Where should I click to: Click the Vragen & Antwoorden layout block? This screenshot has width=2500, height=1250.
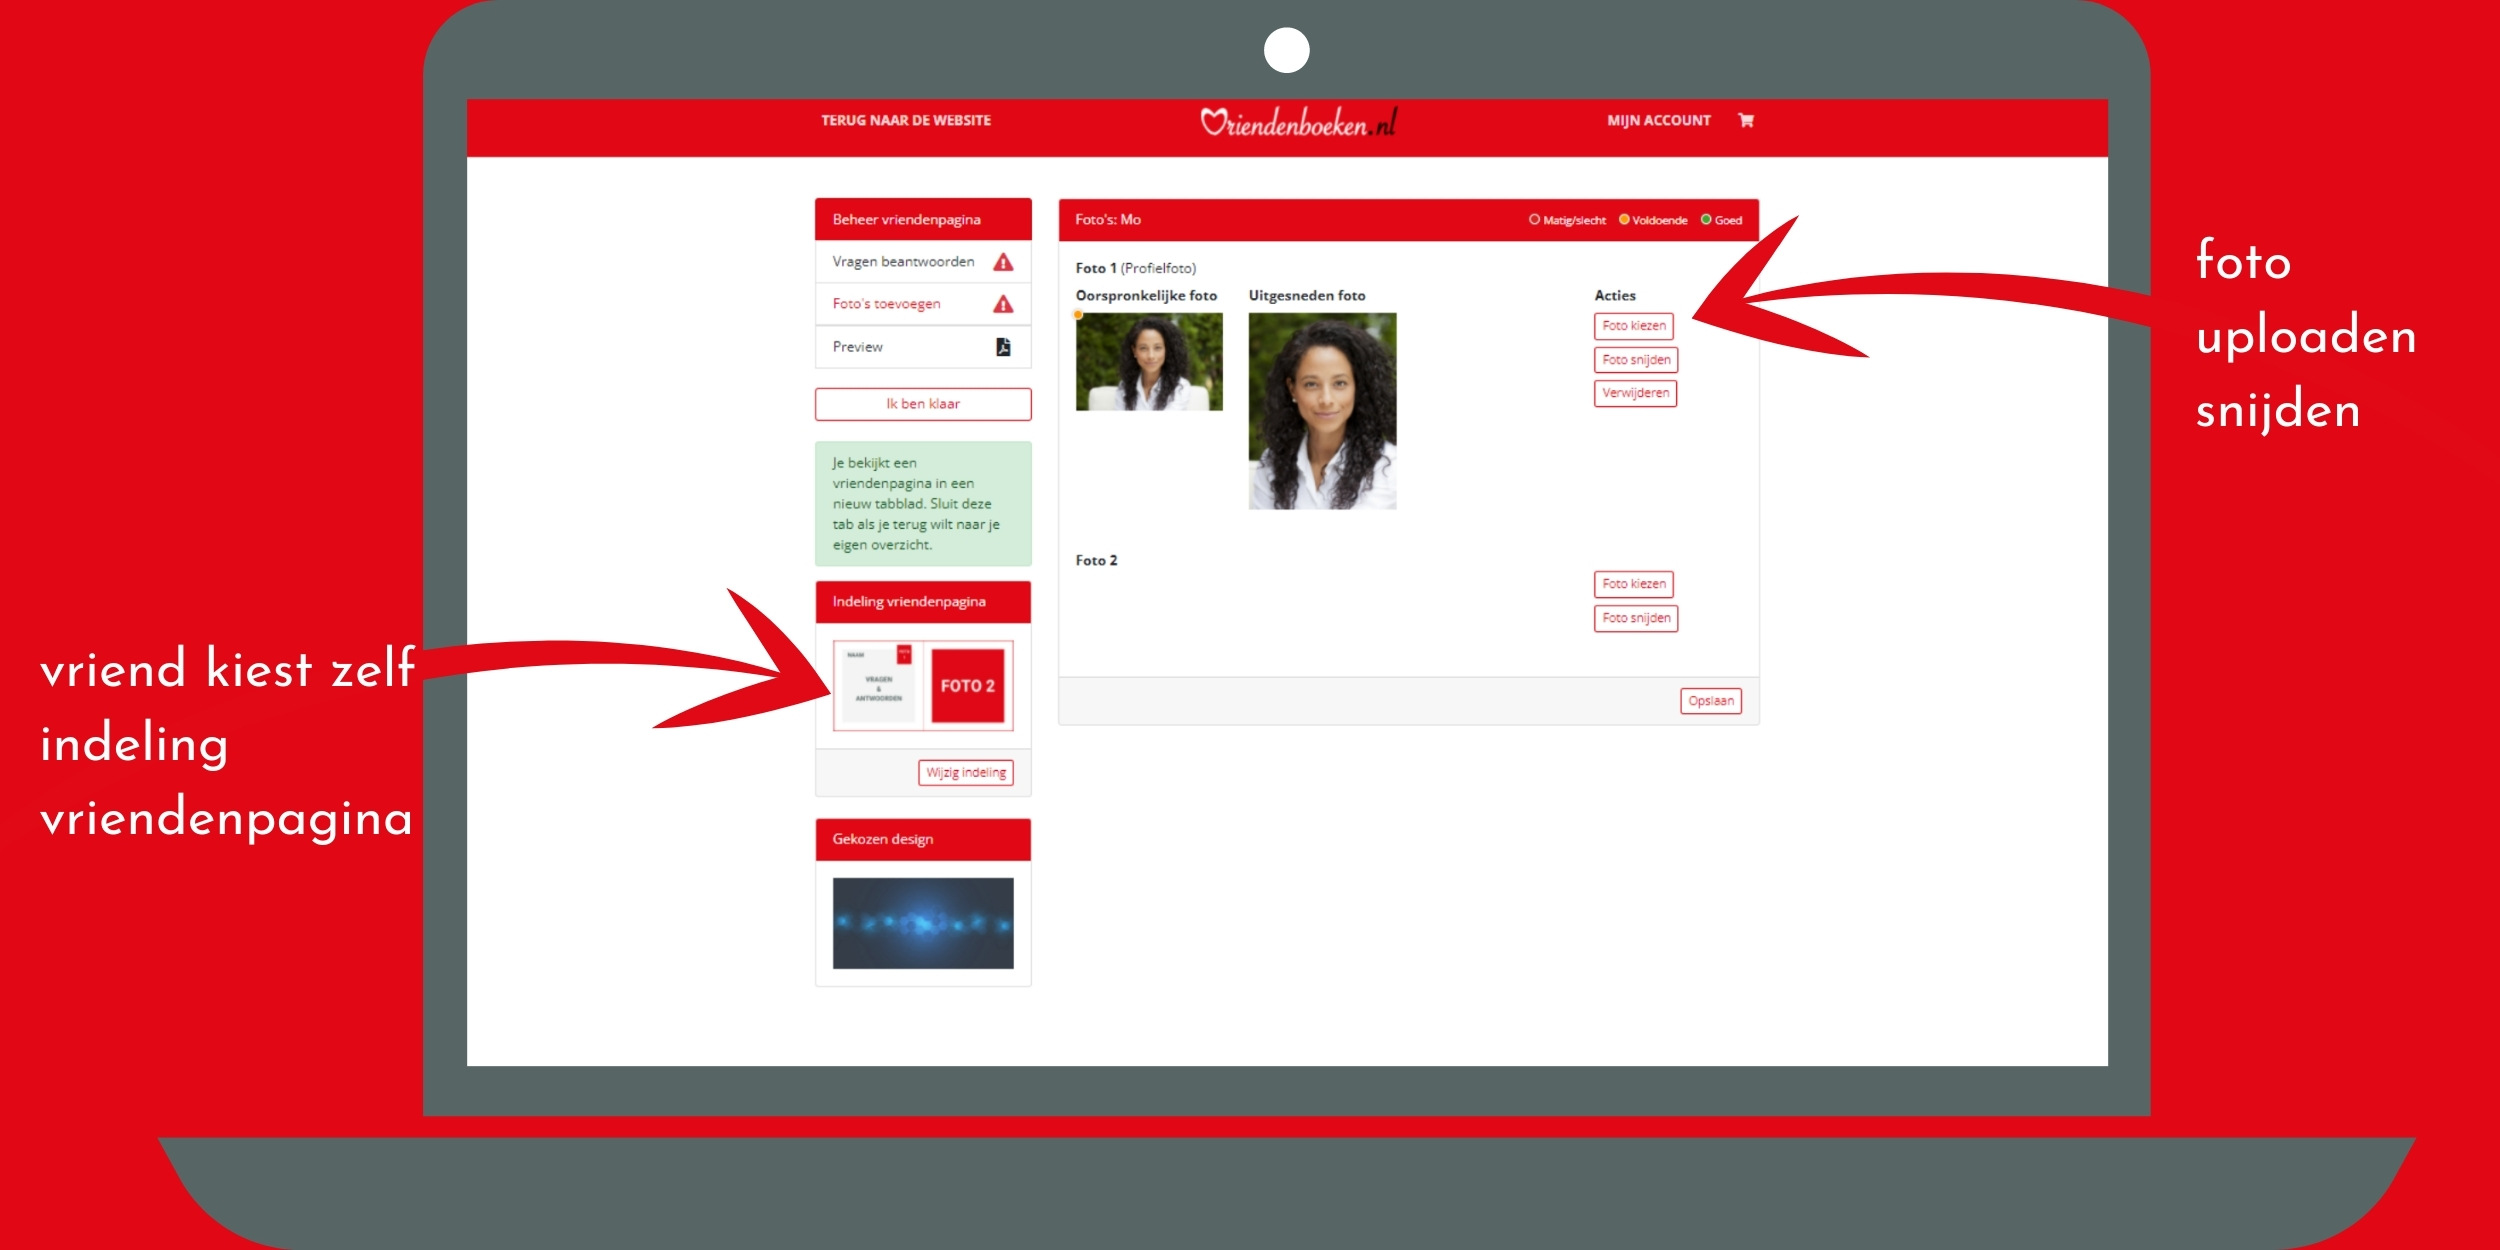[878, 686]
